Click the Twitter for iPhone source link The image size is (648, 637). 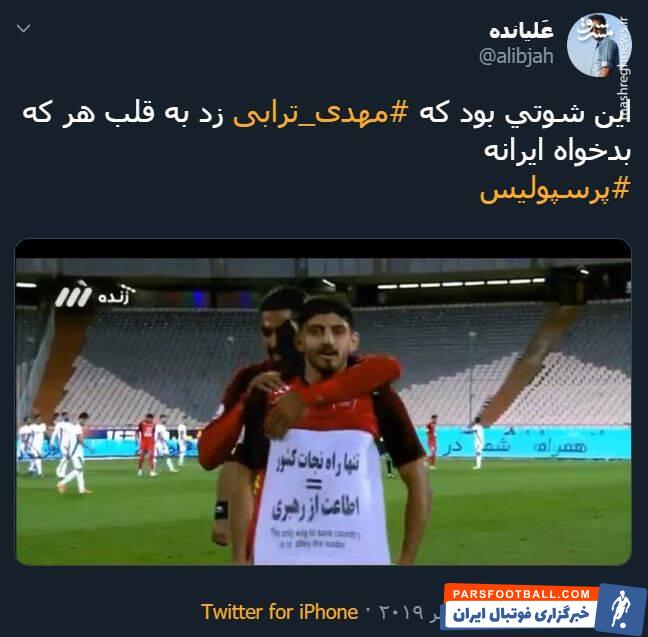[279, 612]
